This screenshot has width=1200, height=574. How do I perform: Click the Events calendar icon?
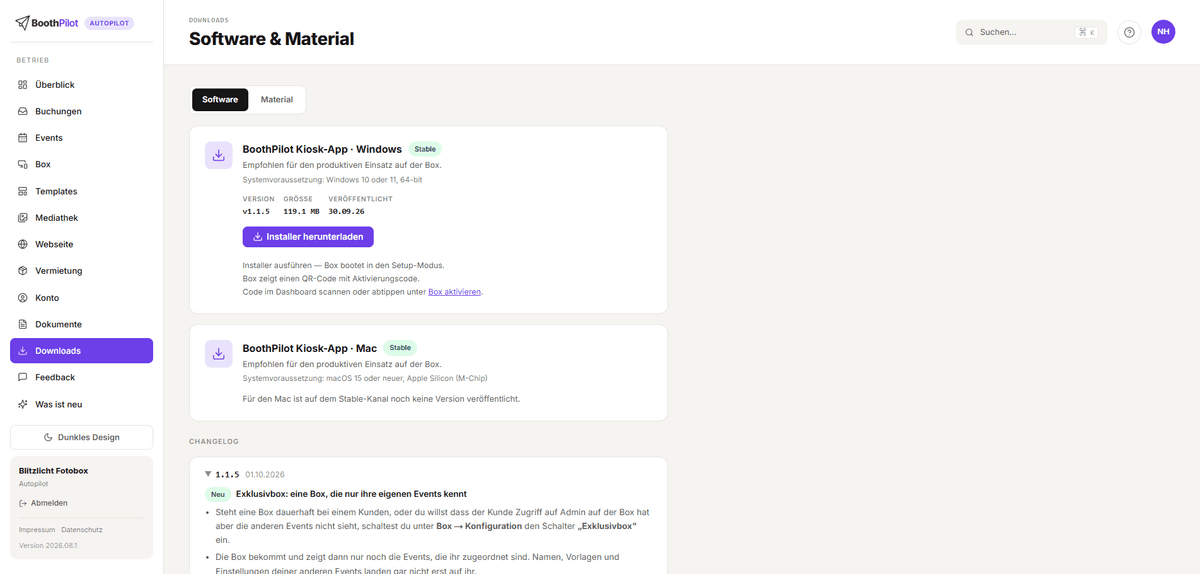pyautogui.click(x=23, y=138)
